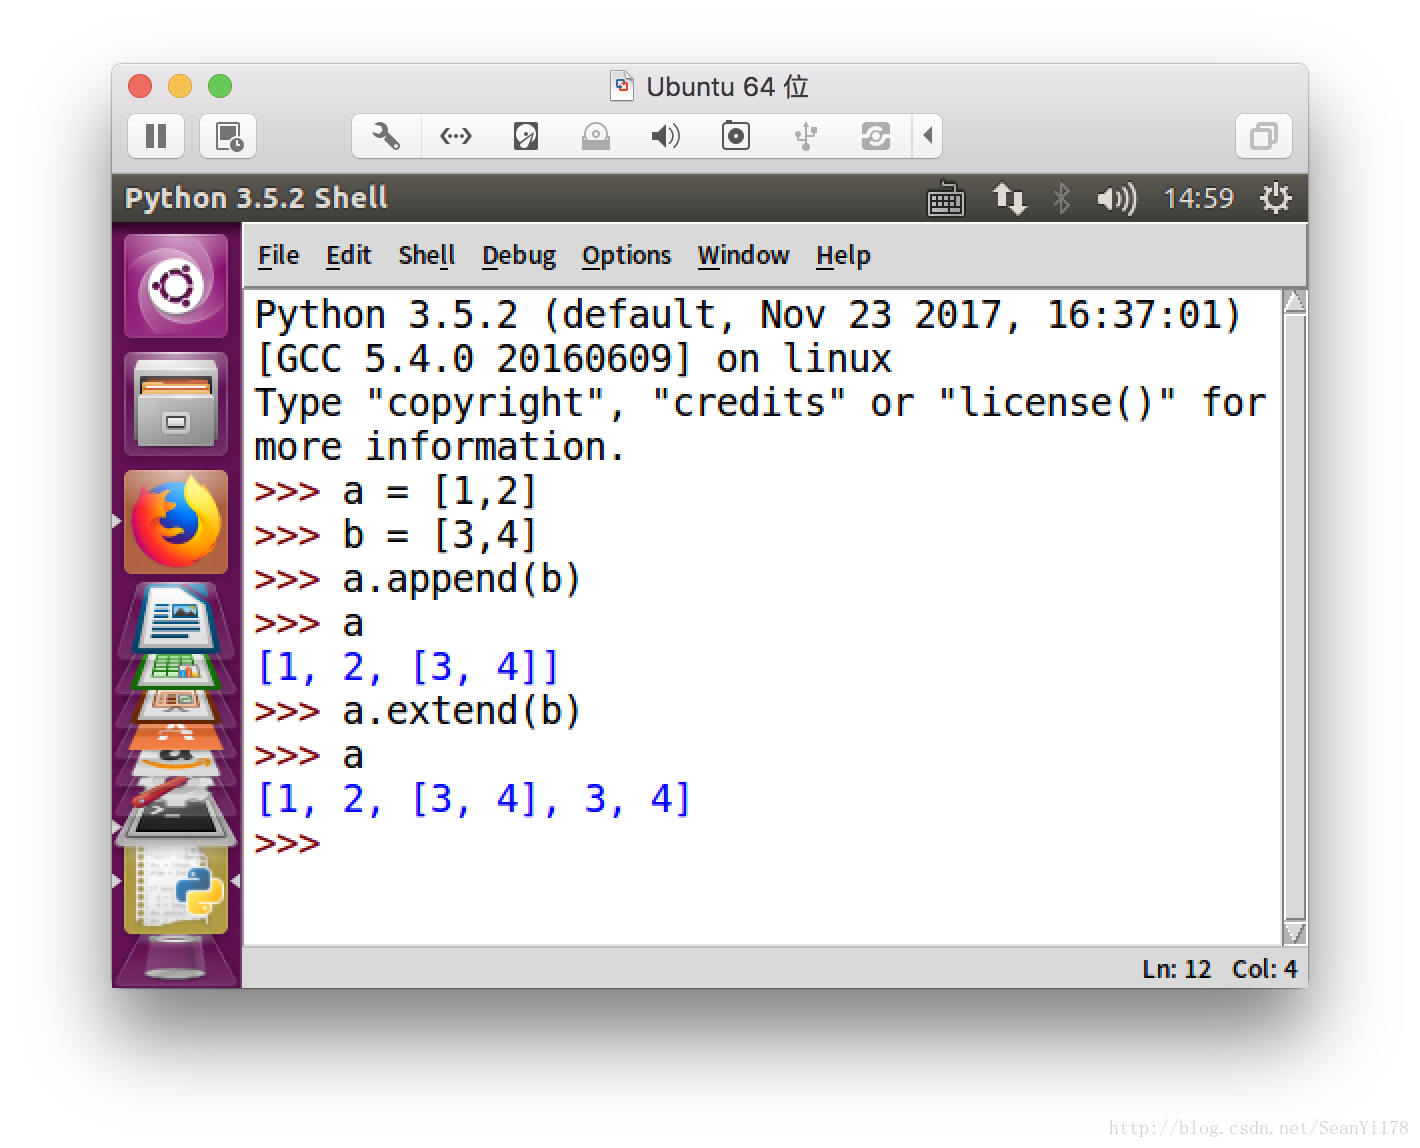Open Ubuntu keyboard input indicator
Screen dimensions: 1420x1148
[946, 199]
